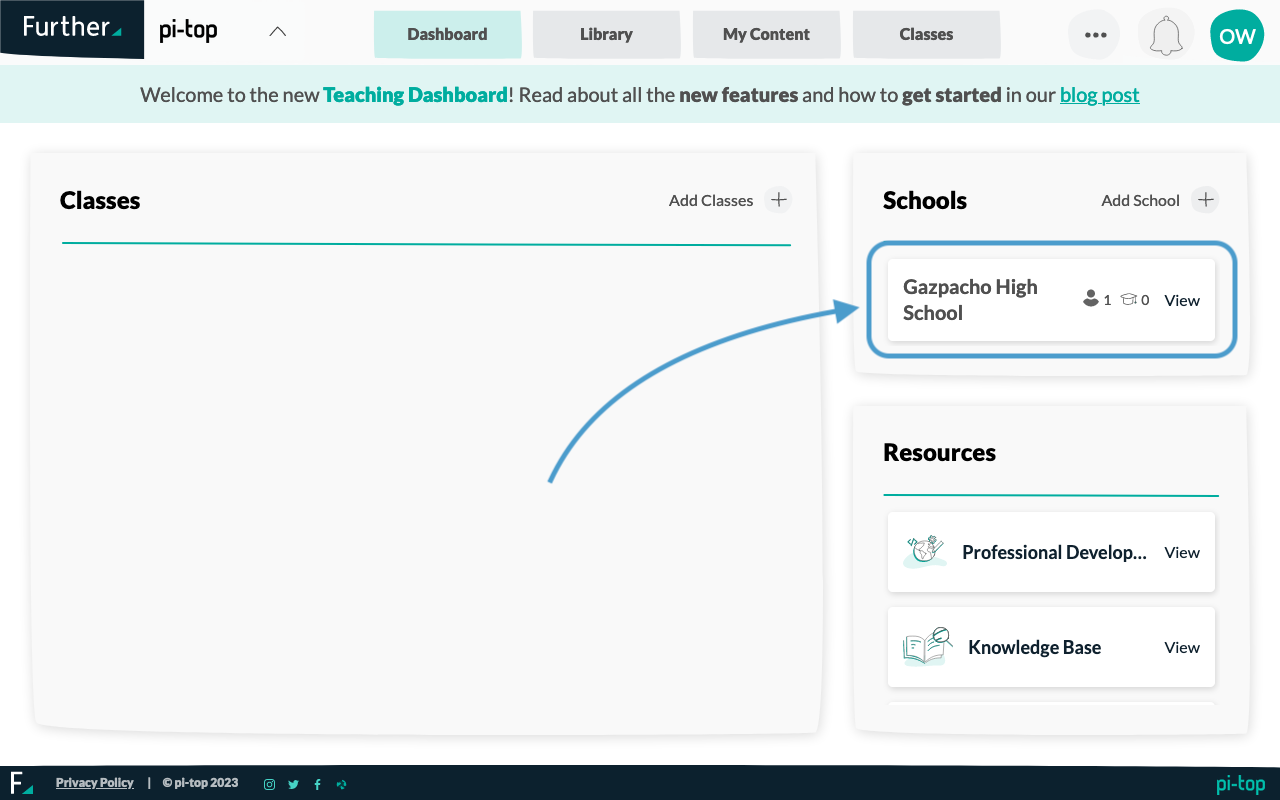Click the Add School label
This screenshot has height=800, width=1280.
pos(1140,200)
